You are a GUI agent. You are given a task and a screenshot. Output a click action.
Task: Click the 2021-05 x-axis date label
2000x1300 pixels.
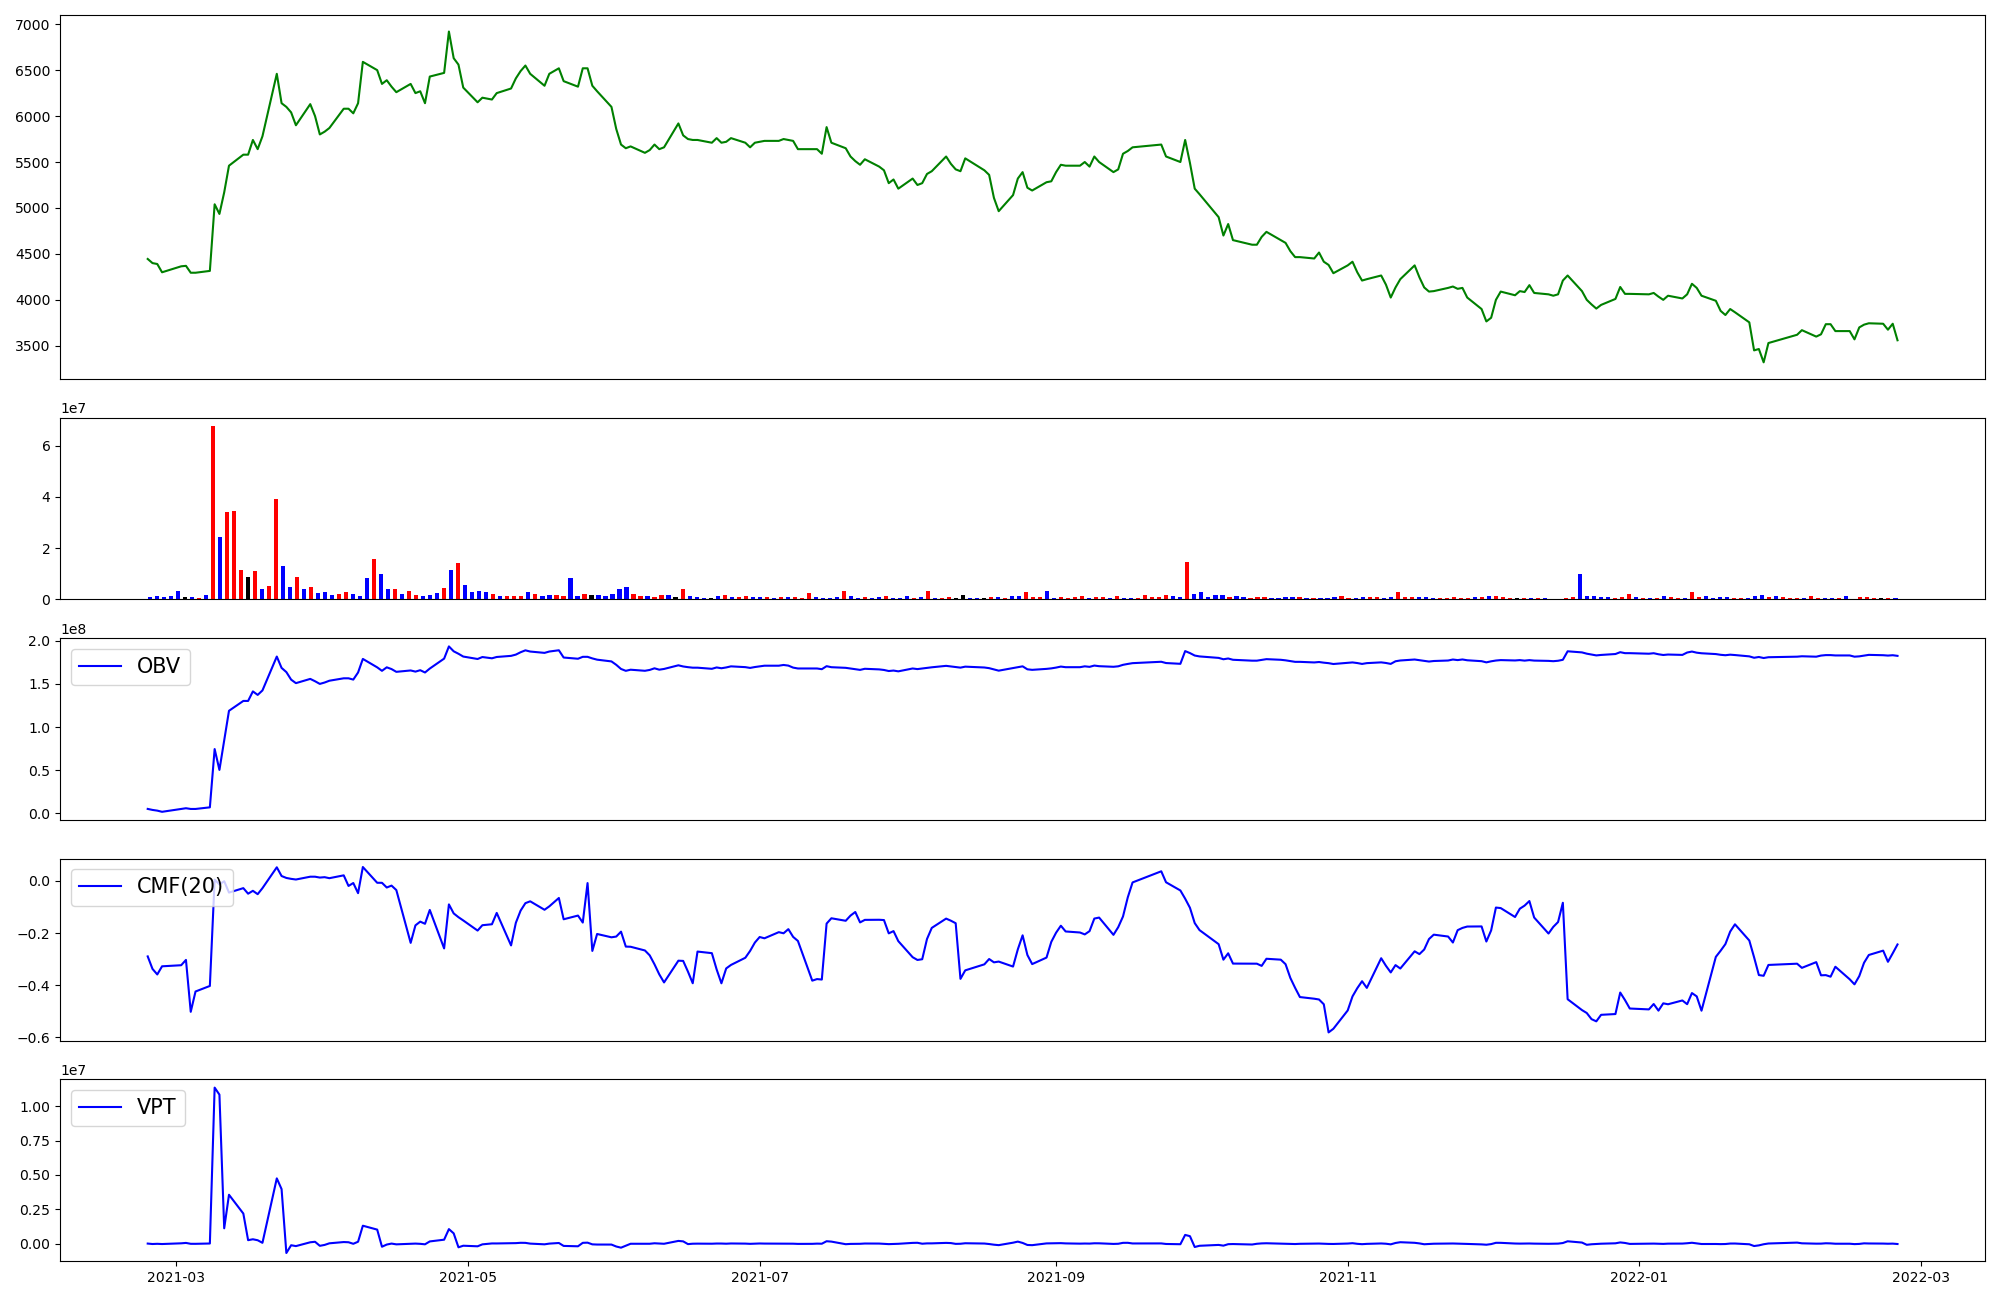(468, 1277)
